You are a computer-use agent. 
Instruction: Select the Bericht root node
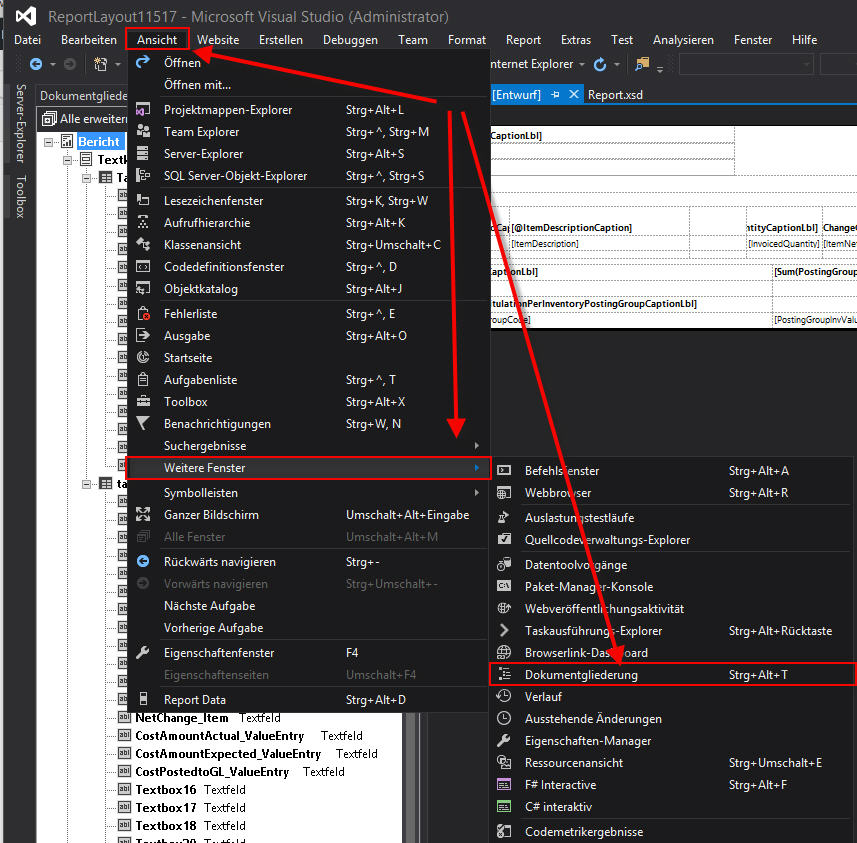98,142
